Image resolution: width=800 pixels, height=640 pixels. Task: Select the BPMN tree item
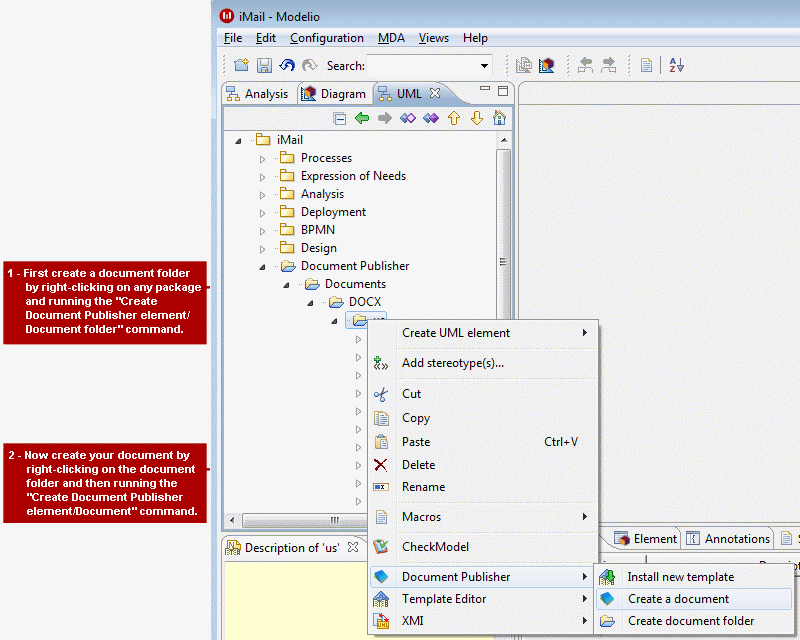pyautogui.click(x=317, y=230)
